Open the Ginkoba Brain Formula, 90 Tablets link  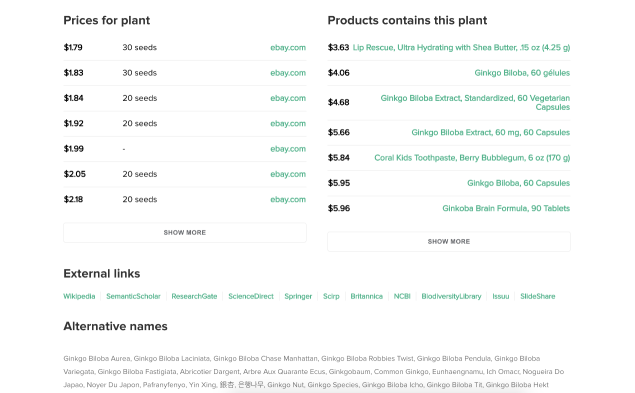[506, 208]
